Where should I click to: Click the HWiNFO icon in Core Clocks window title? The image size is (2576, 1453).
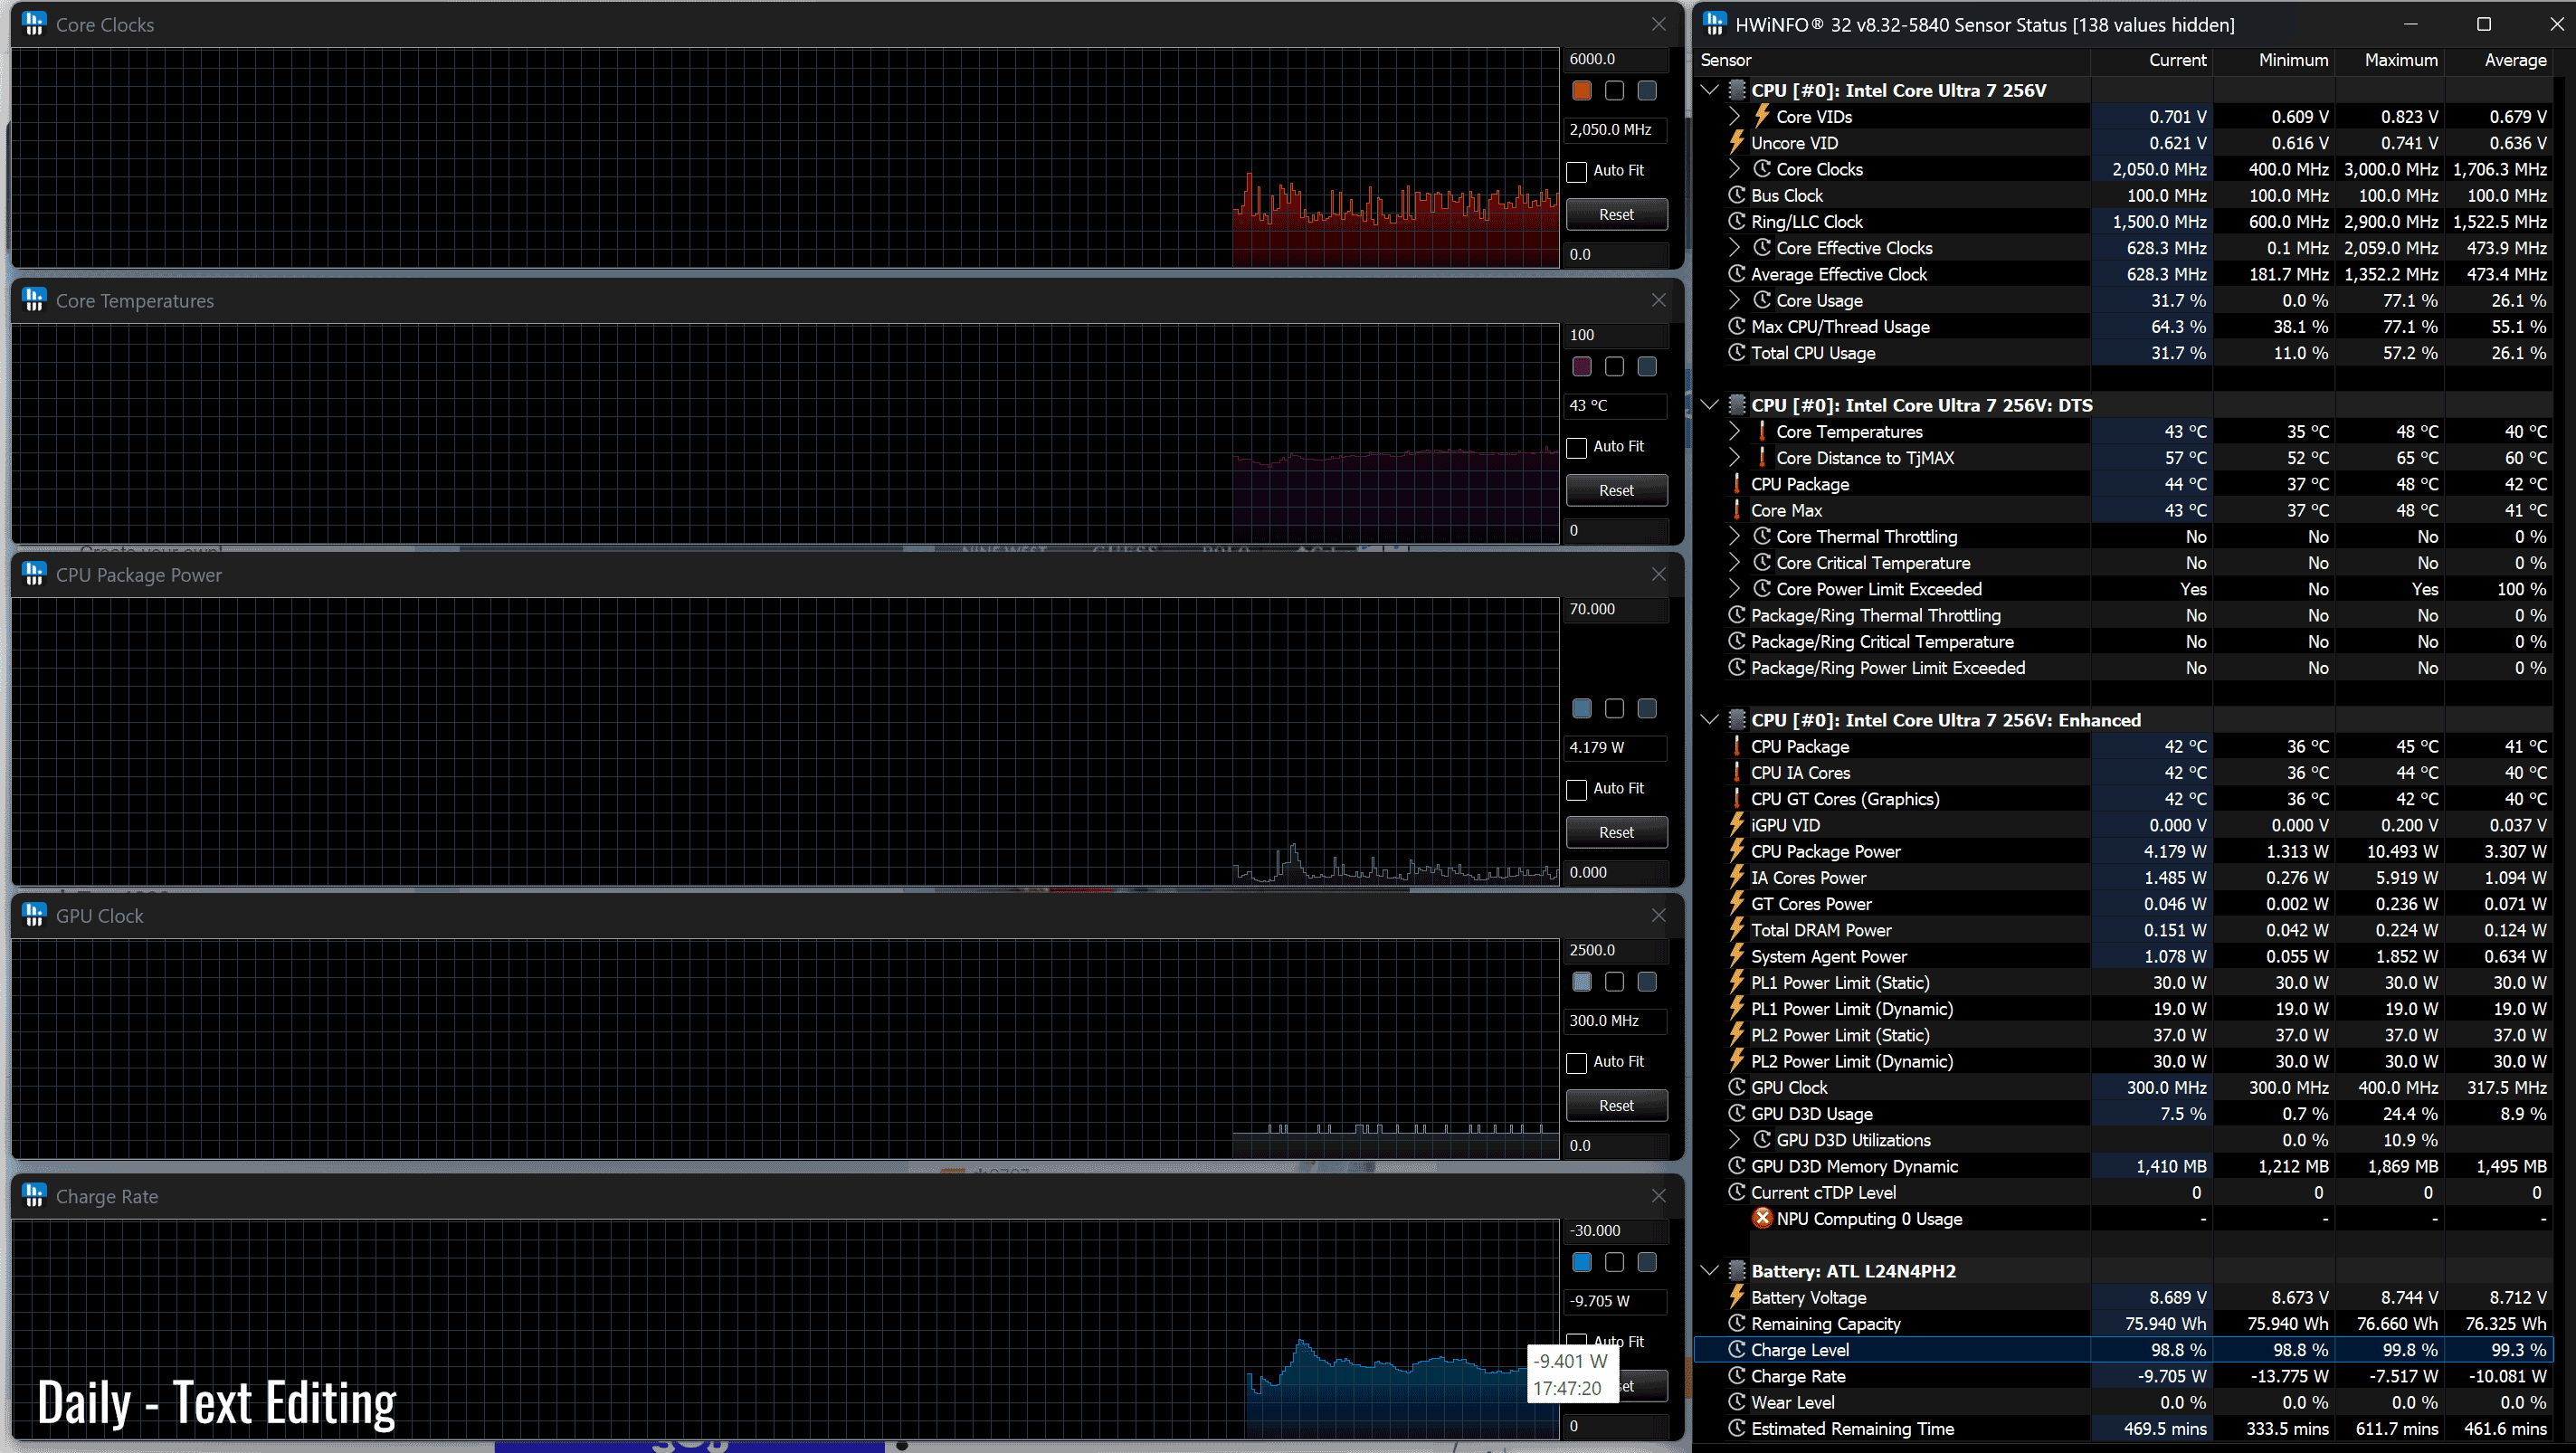point(34,24)
